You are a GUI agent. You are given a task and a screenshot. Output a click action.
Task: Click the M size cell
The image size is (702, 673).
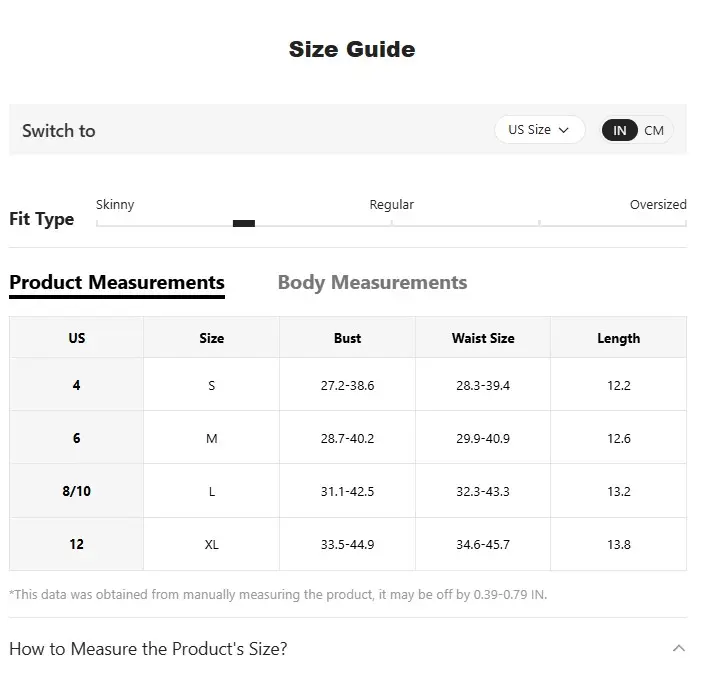(211, 438)
